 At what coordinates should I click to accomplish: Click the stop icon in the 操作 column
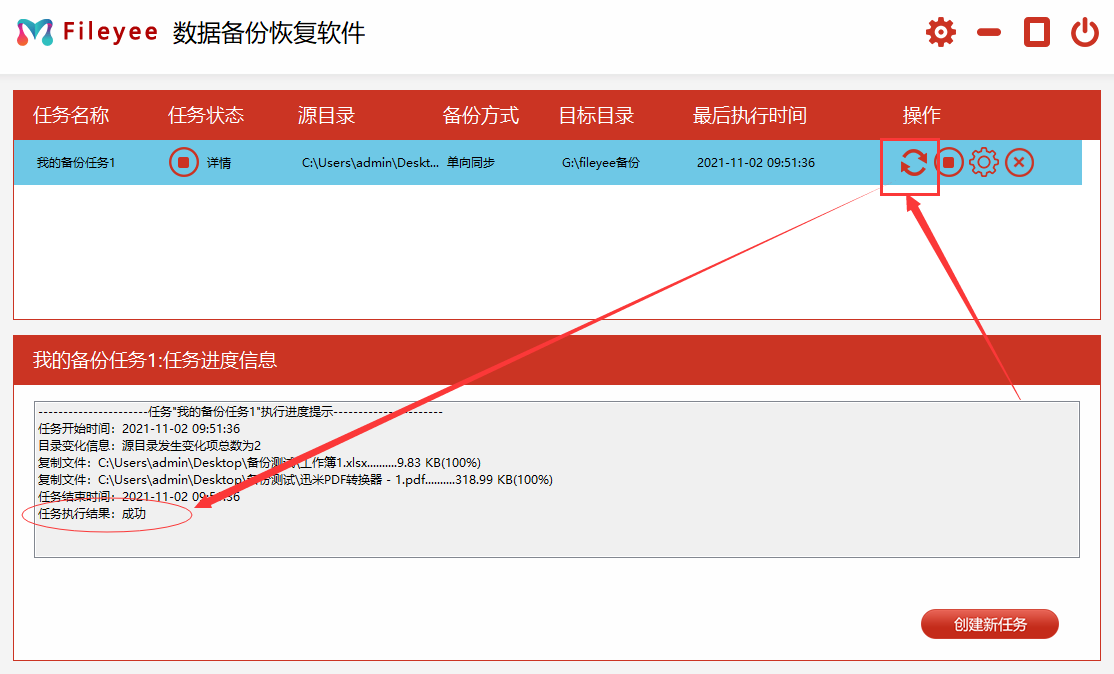coord(948,162)
